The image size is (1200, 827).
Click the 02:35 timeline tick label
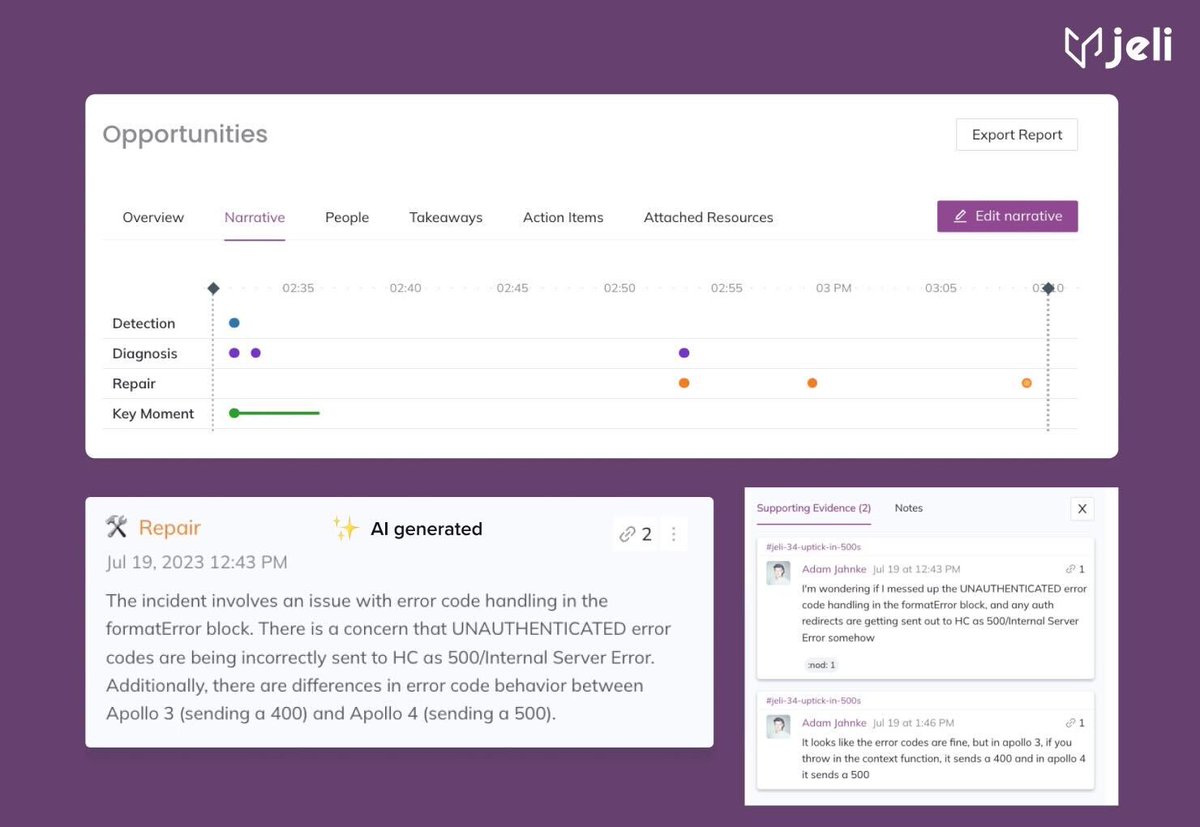(298, 288)
